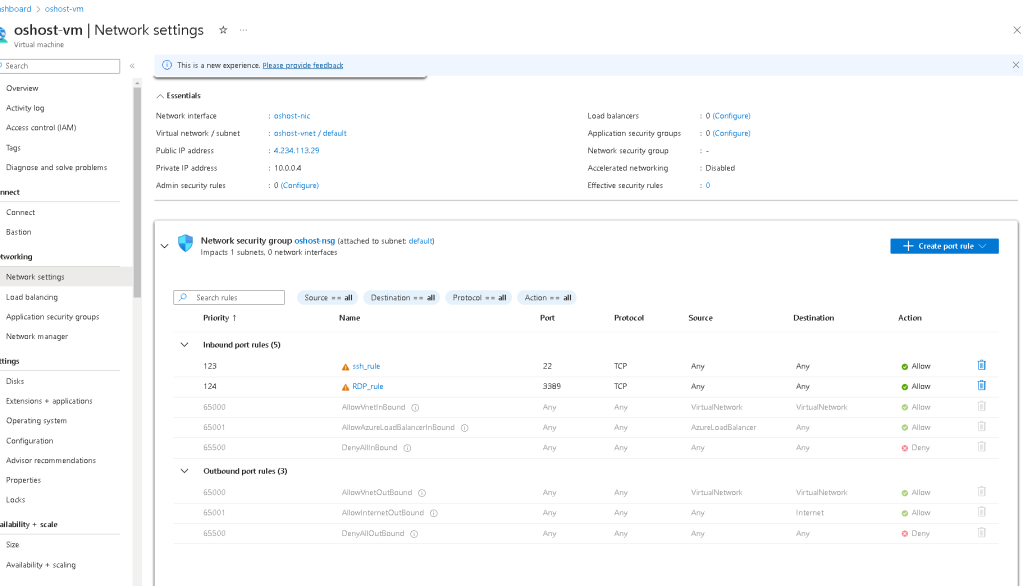Focus the Search rules field
1023x586 pixels.
[x=229, y=298]
